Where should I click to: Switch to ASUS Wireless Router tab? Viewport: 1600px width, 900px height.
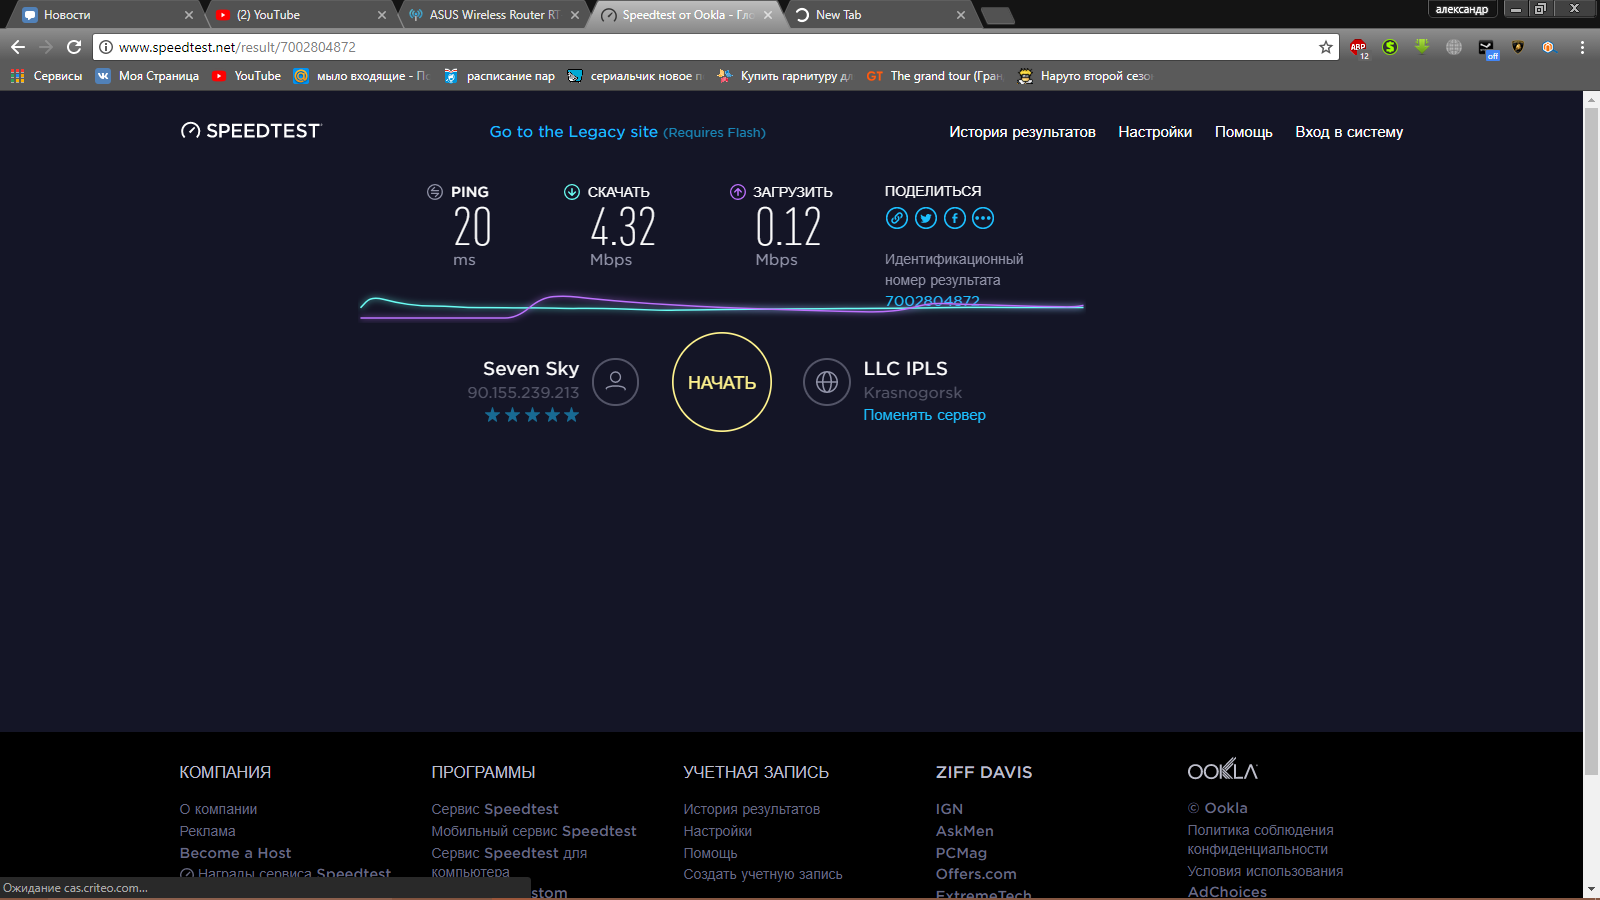pos(494,15)
